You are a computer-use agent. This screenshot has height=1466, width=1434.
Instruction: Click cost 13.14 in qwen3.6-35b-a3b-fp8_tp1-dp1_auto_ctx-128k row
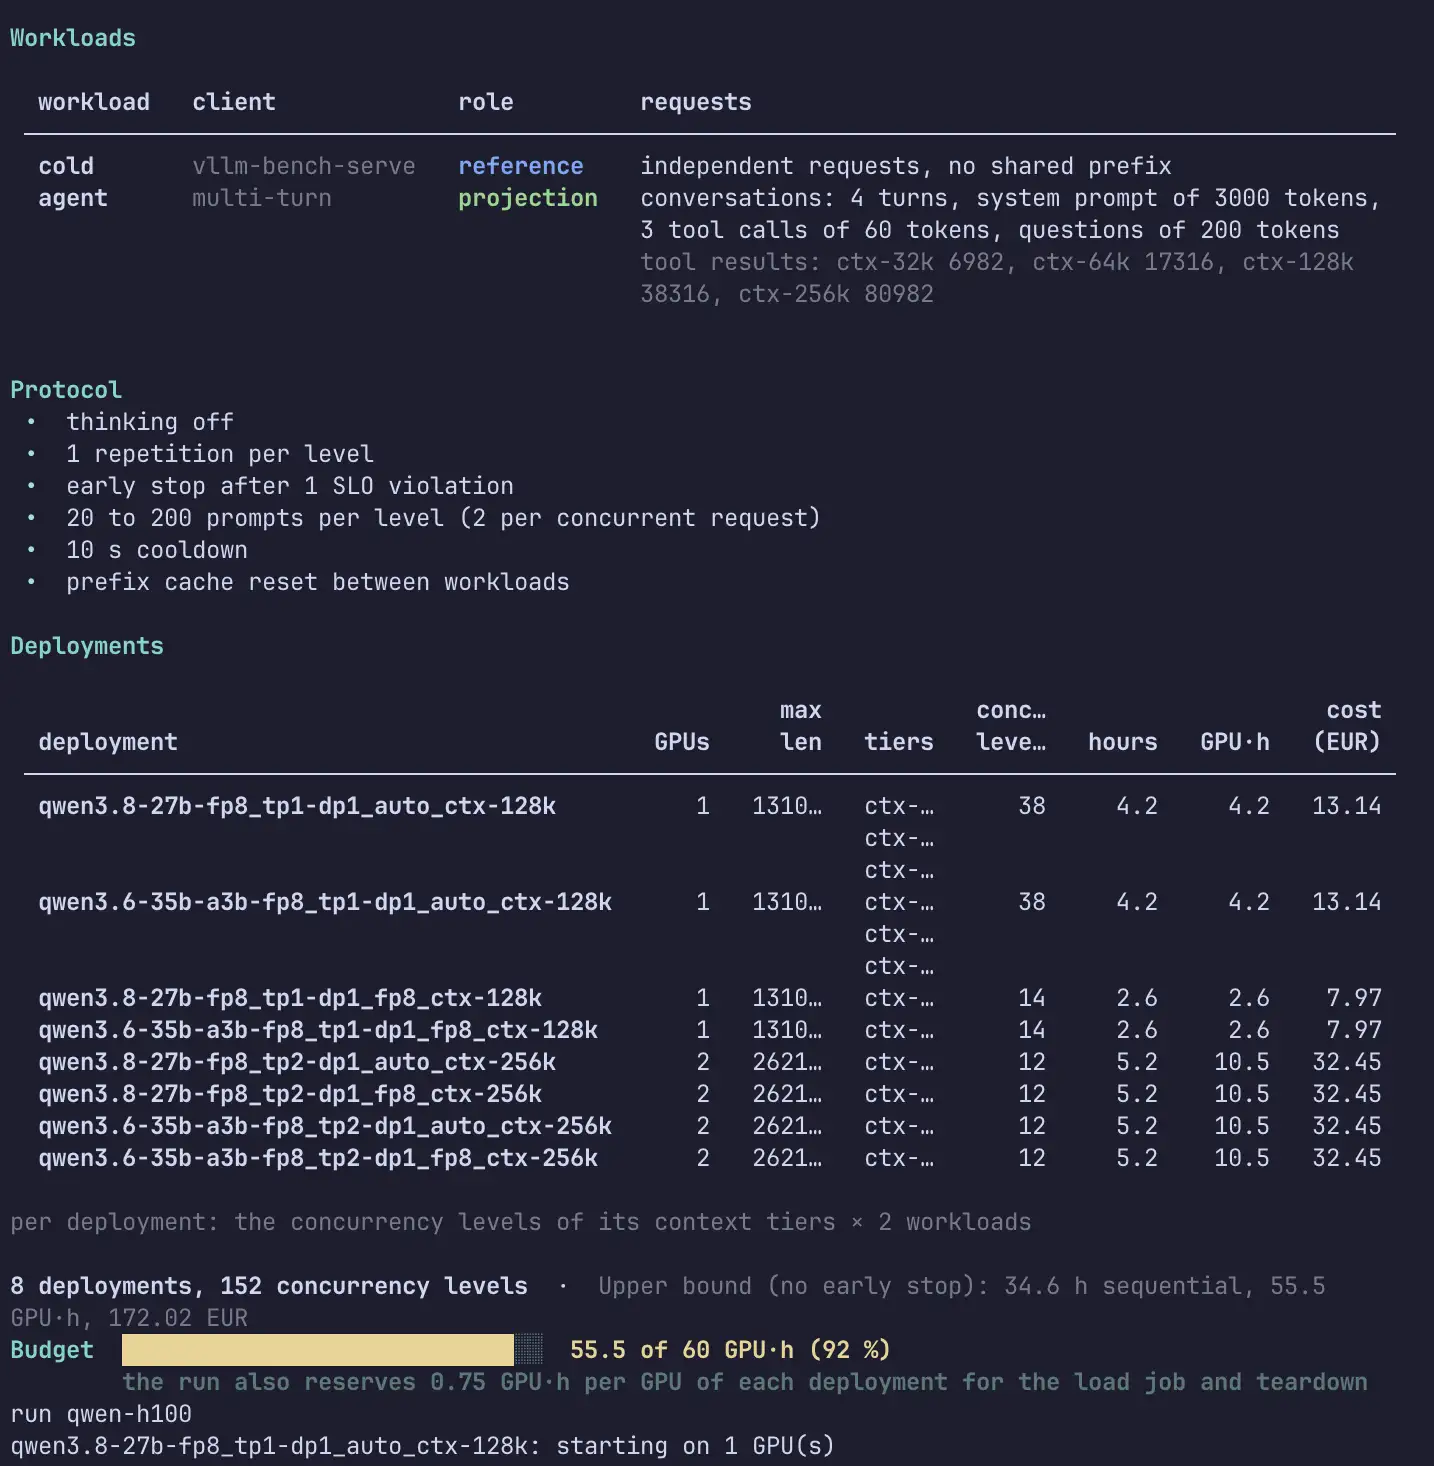(x=1347, y=902)
